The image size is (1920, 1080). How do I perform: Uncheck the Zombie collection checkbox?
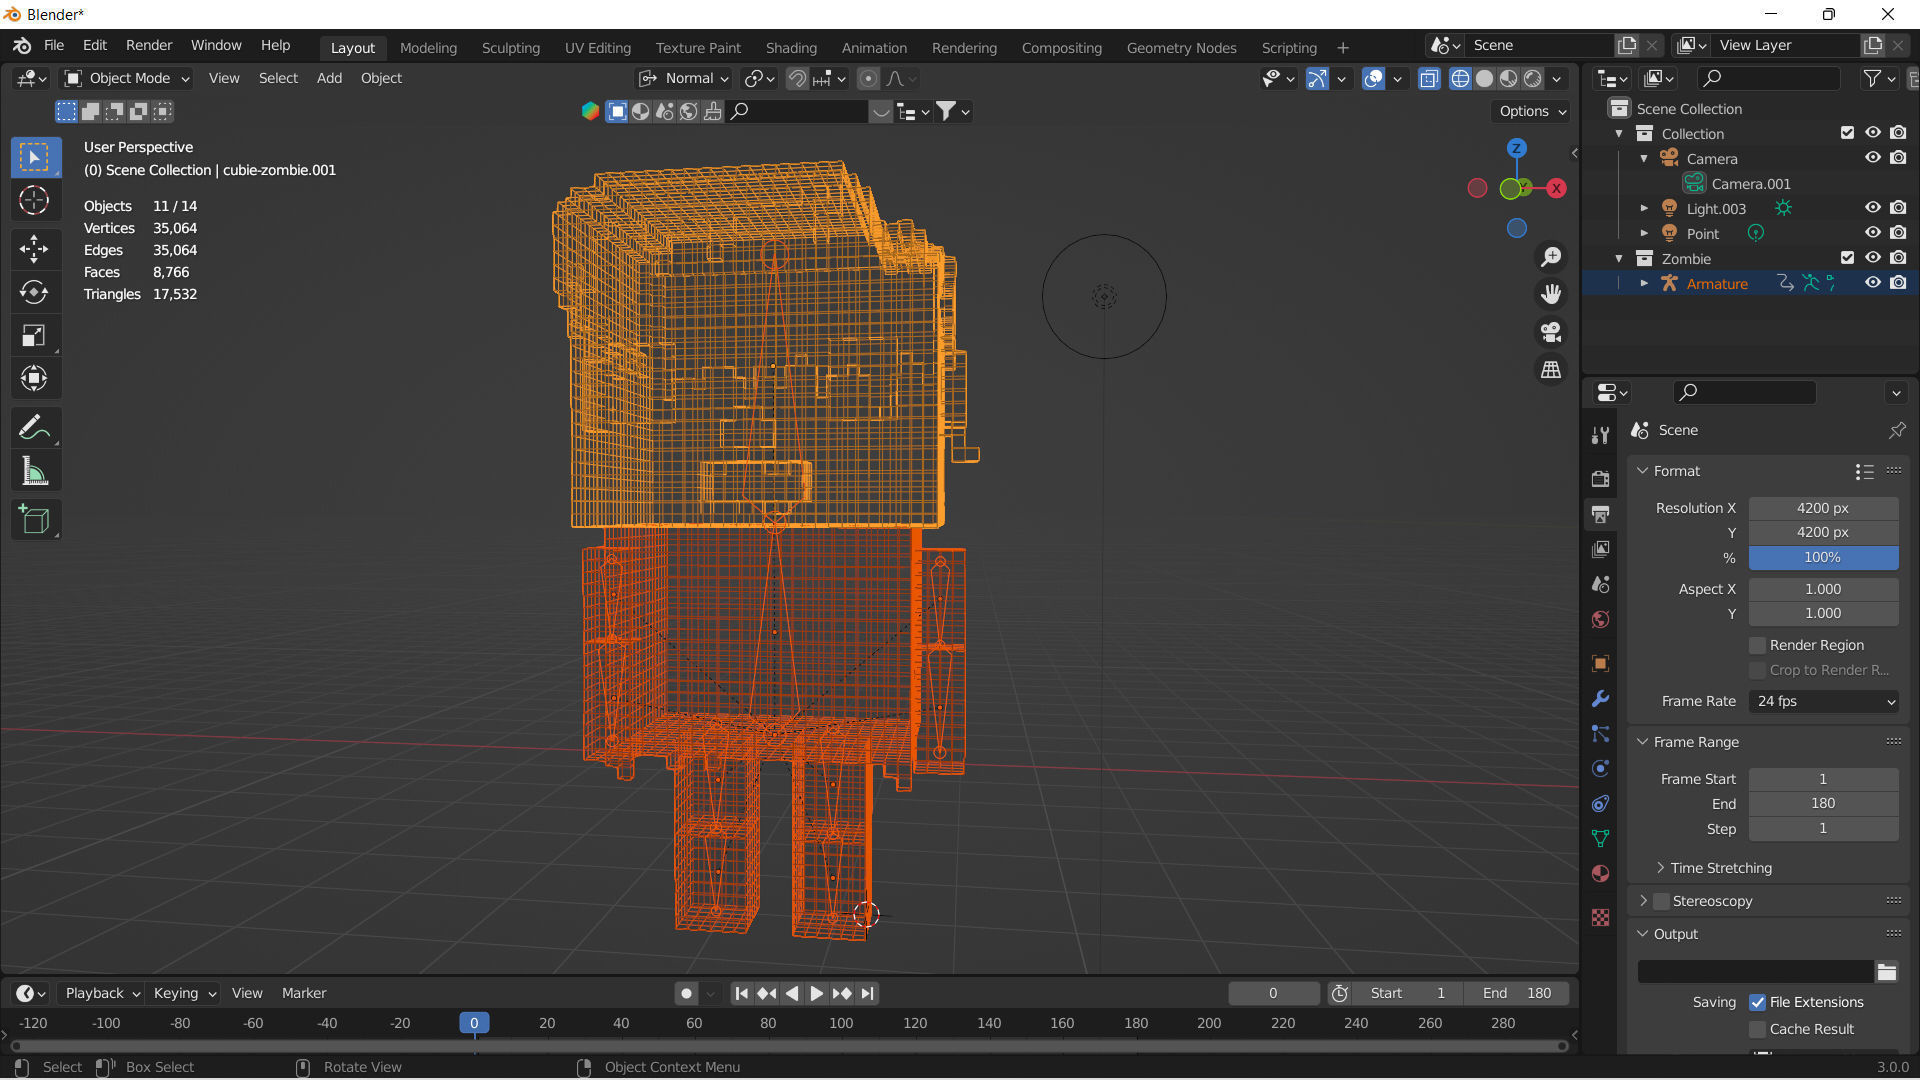tap(1847, 257)
